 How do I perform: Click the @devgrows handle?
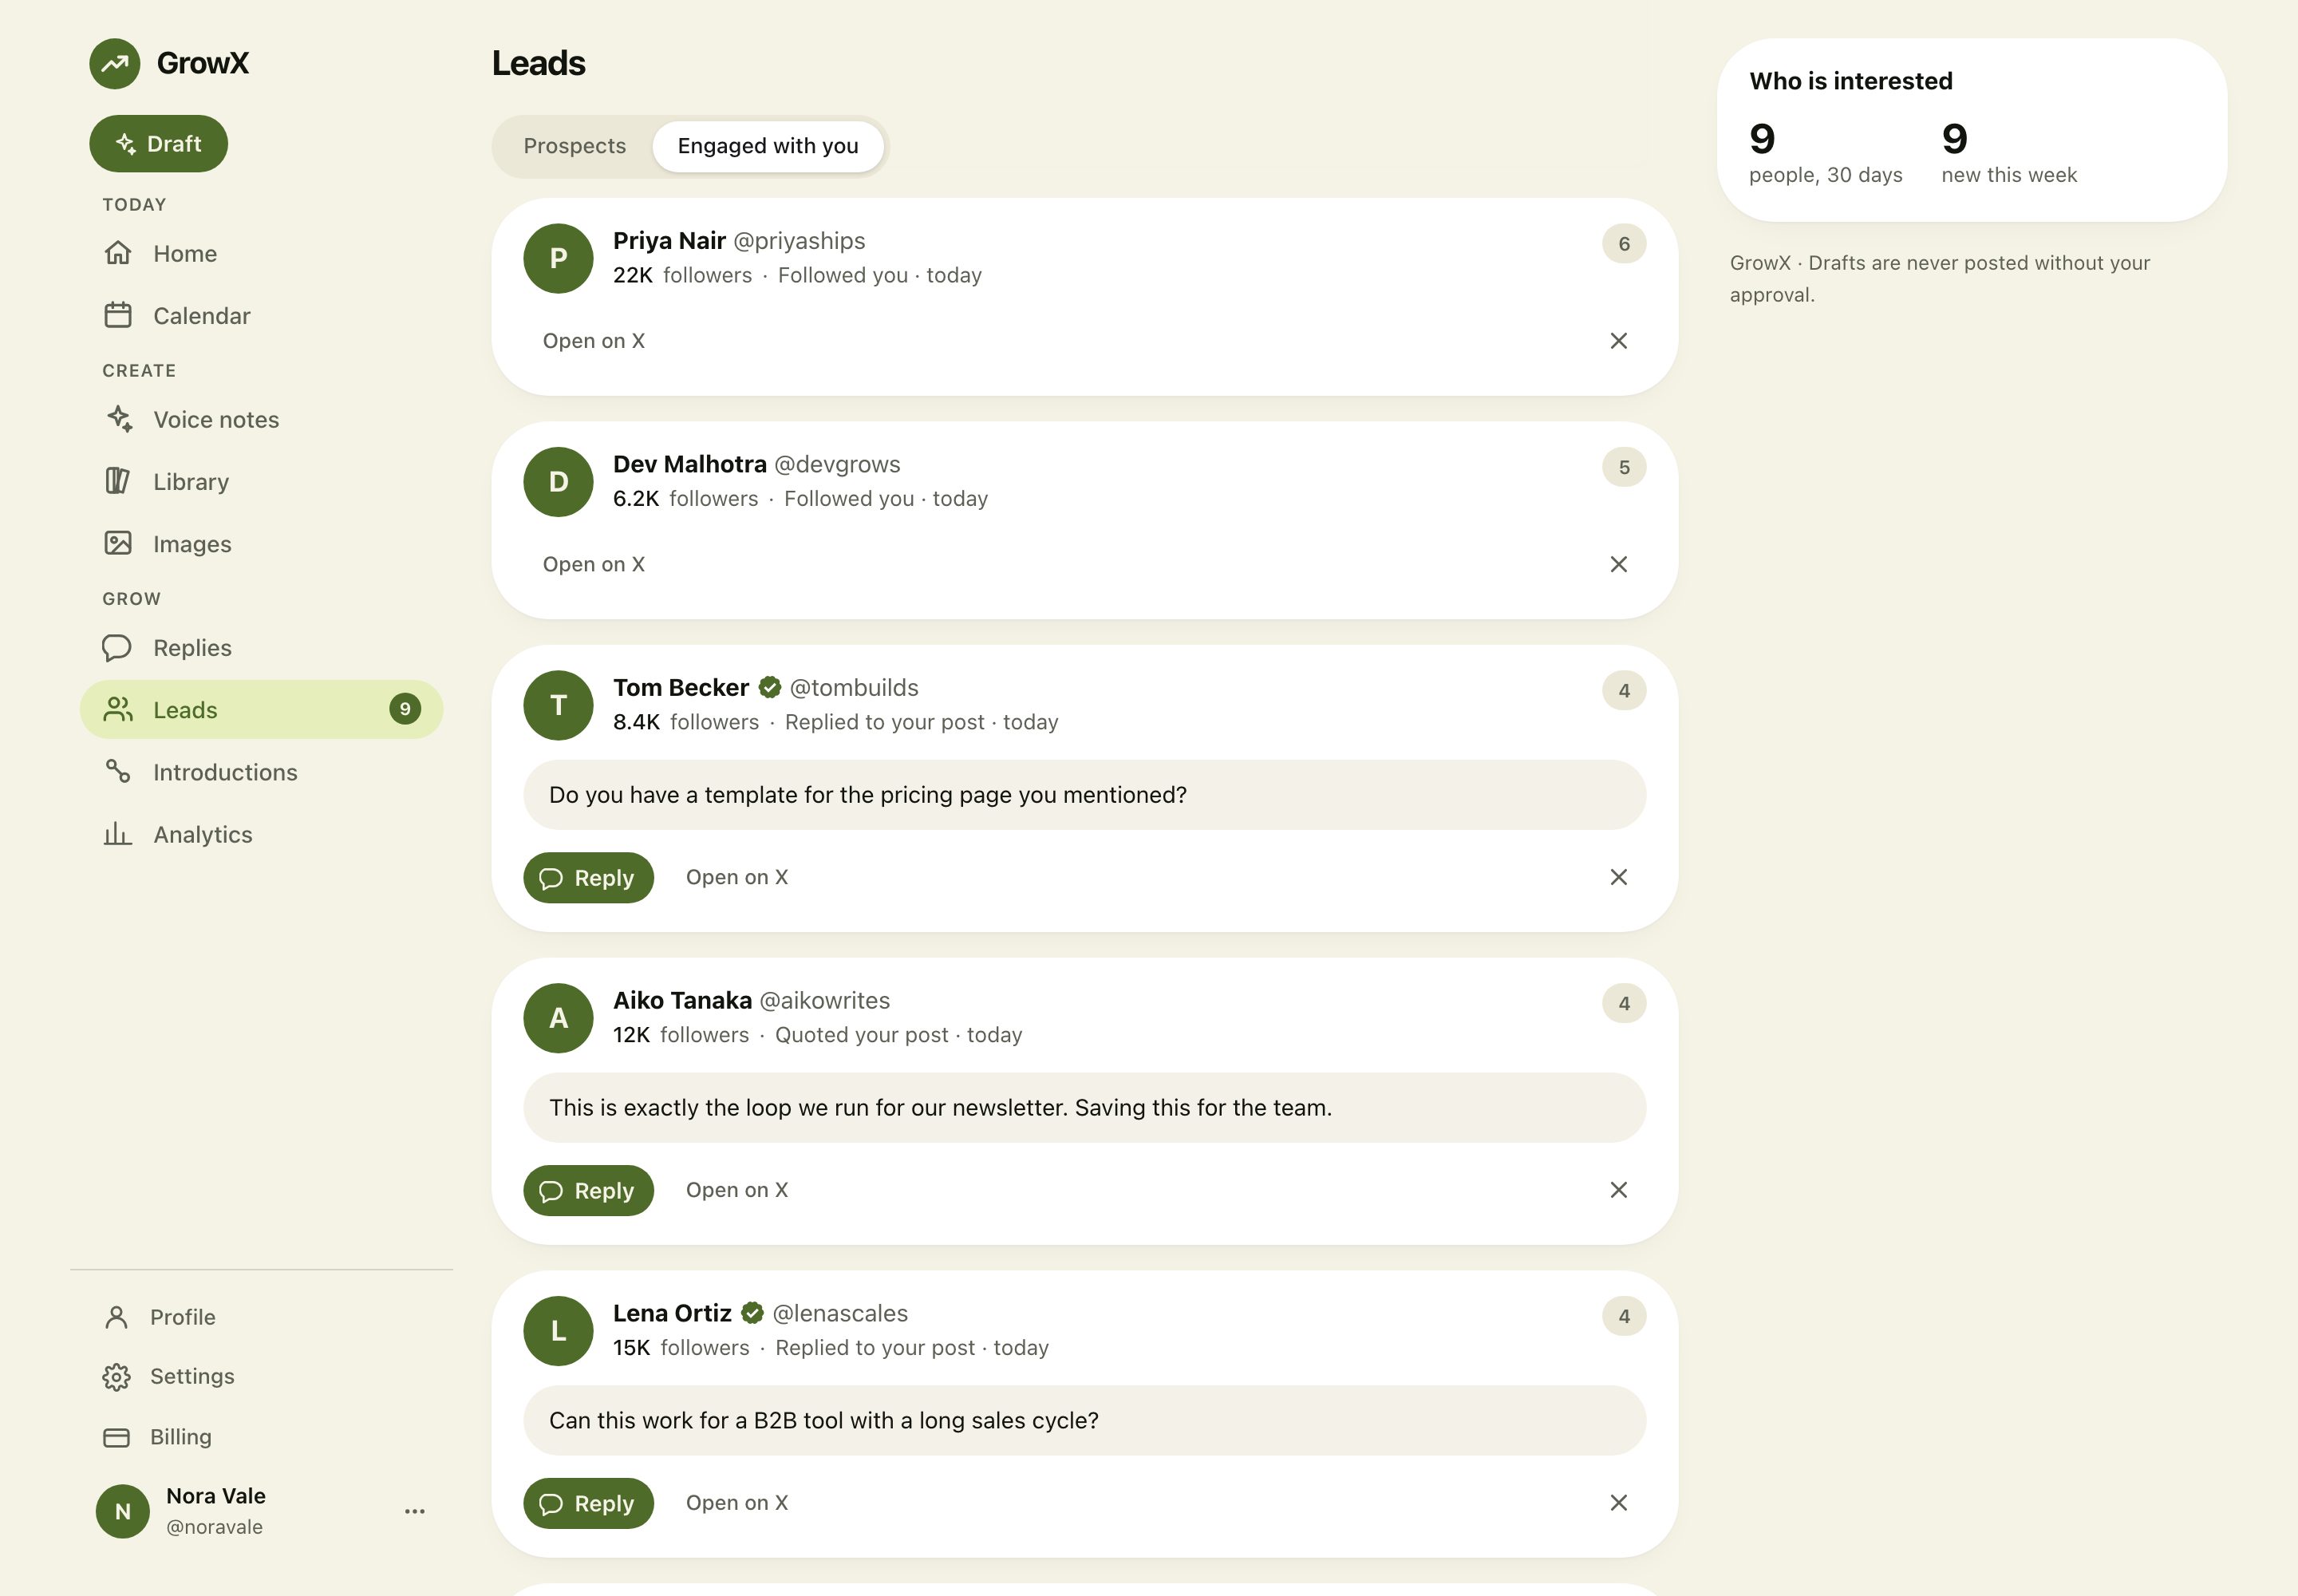pos(837,465)
